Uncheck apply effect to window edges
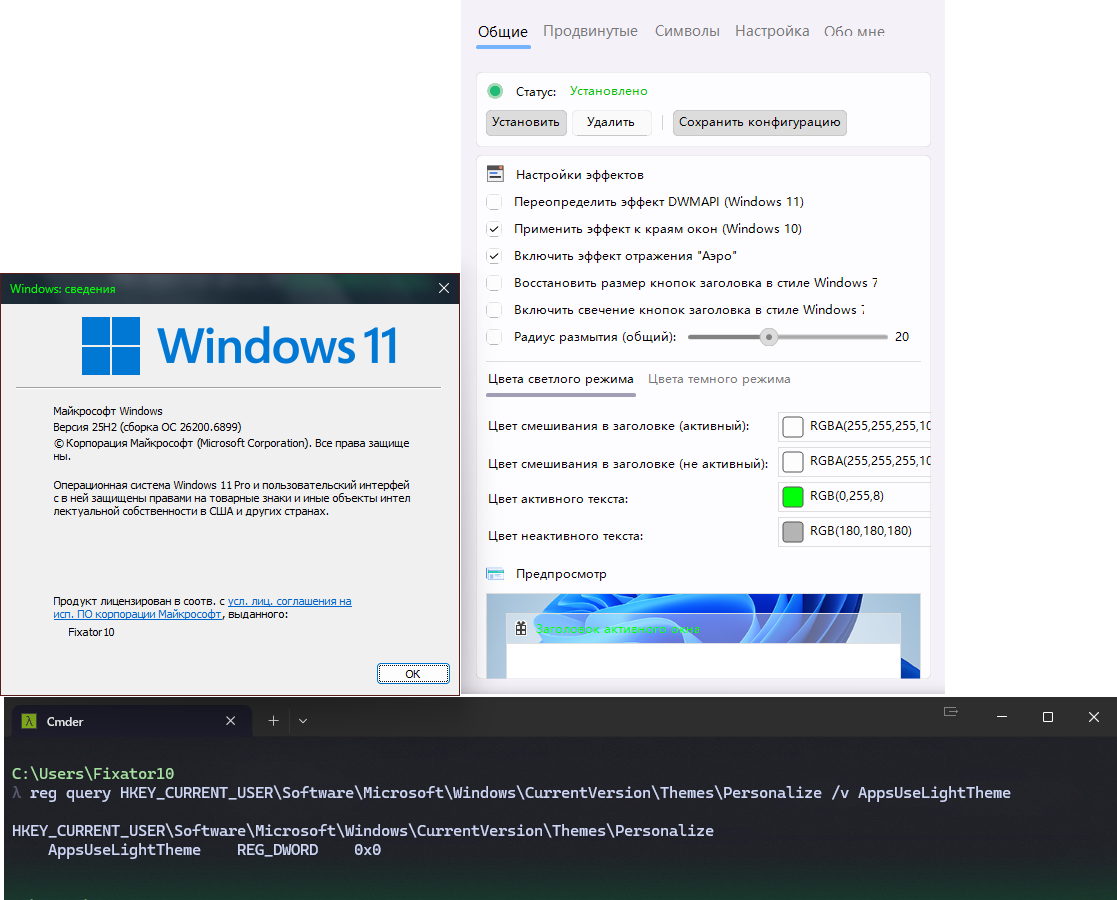 494,229
